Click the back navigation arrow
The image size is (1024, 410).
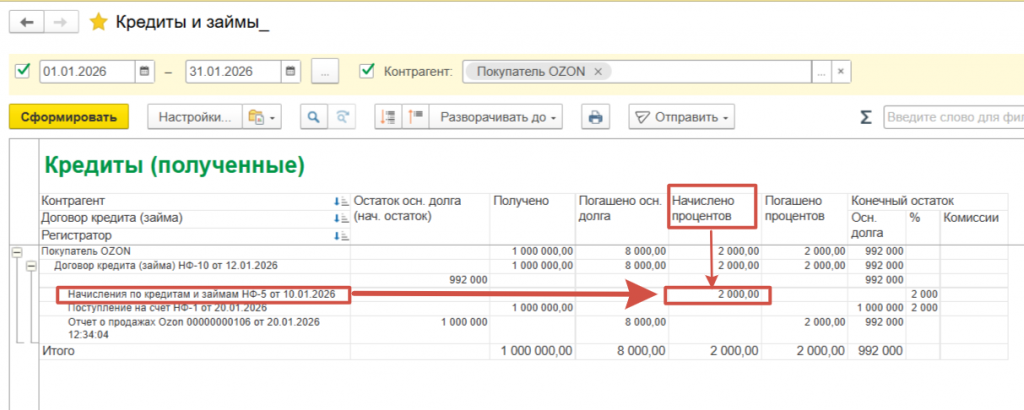[x=26, y=21]
